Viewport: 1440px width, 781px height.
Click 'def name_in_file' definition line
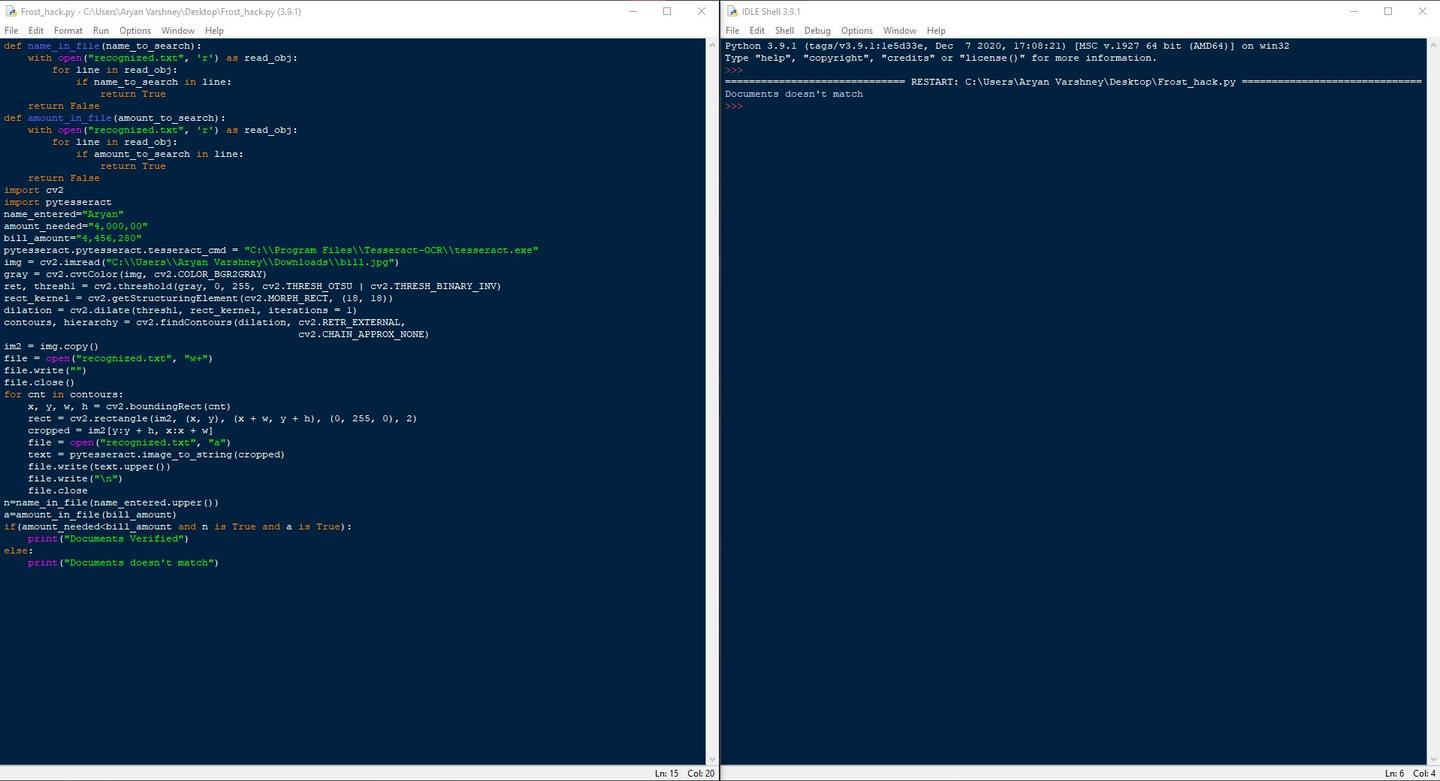point(102,46)
